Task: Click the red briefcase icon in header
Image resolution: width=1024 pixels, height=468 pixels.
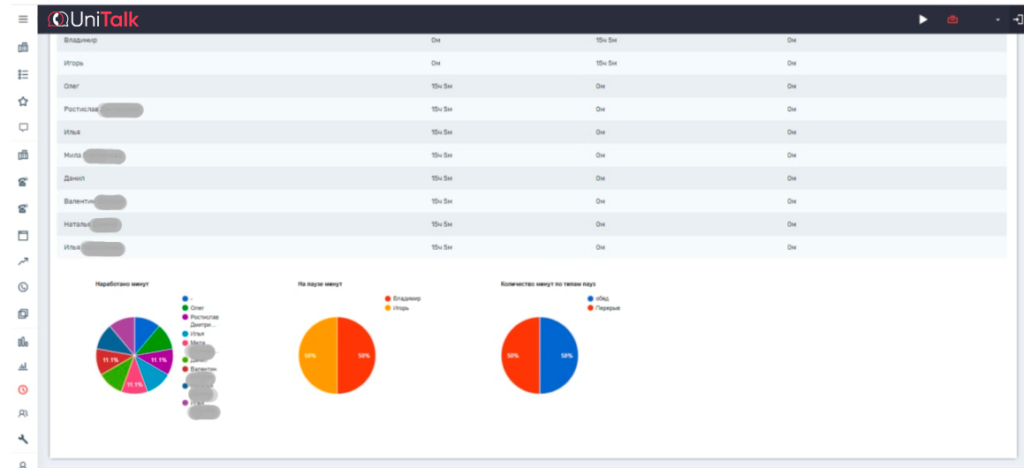Action: 952,20
